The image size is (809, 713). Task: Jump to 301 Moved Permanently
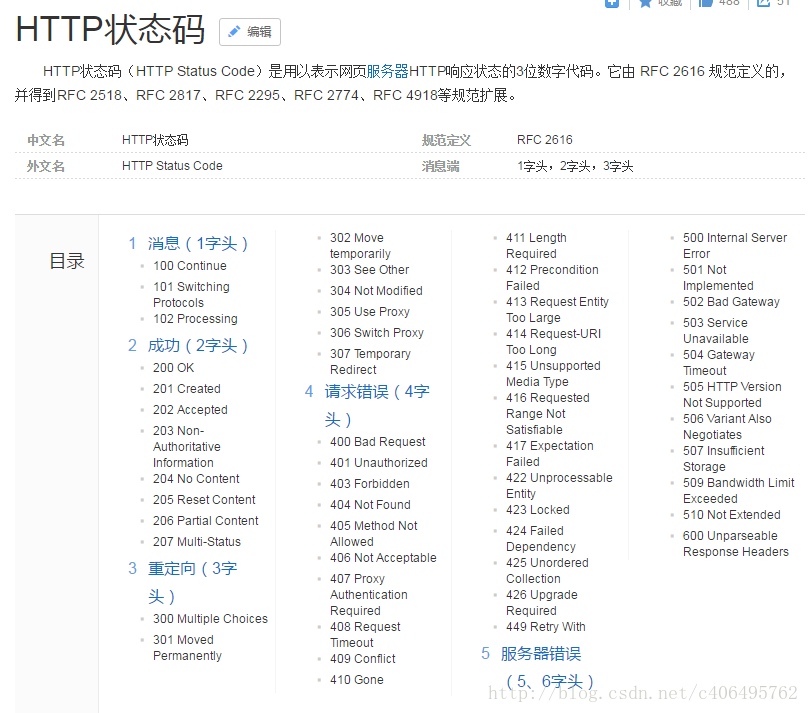(x=187, y=647)
